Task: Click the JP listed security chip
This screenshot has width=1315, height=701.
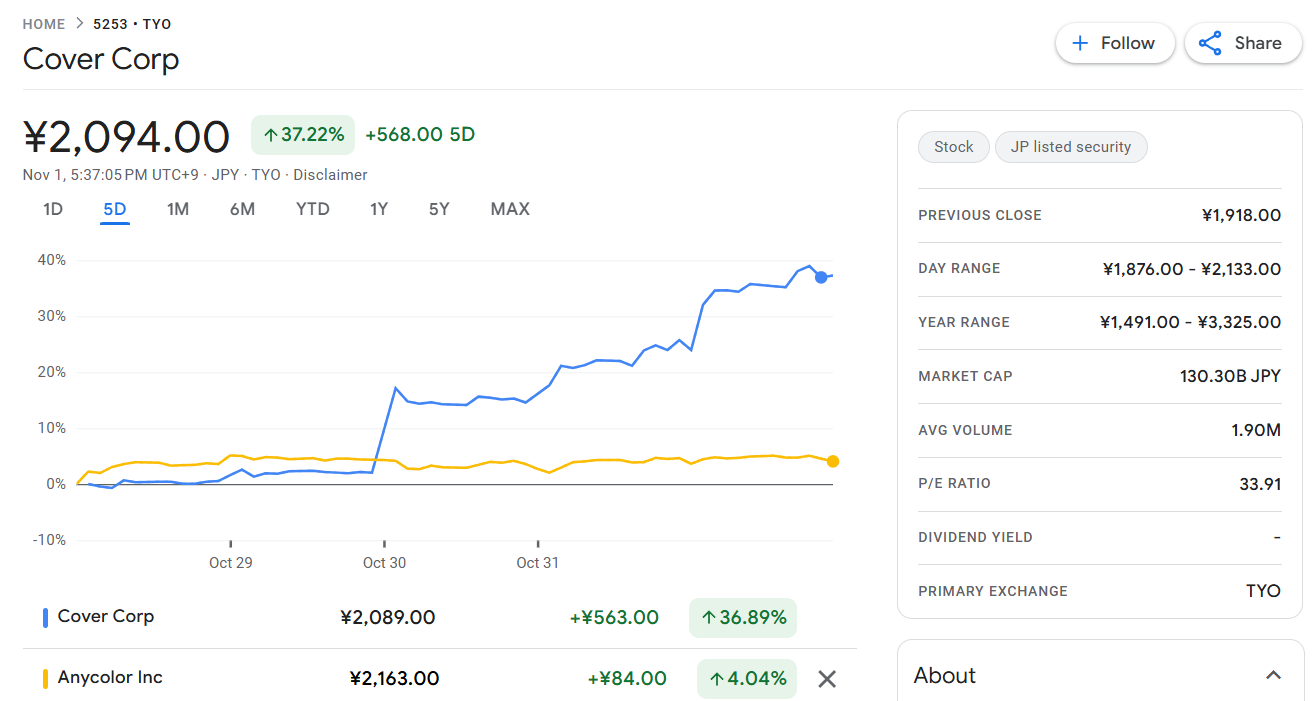Action: (1070, 147)
